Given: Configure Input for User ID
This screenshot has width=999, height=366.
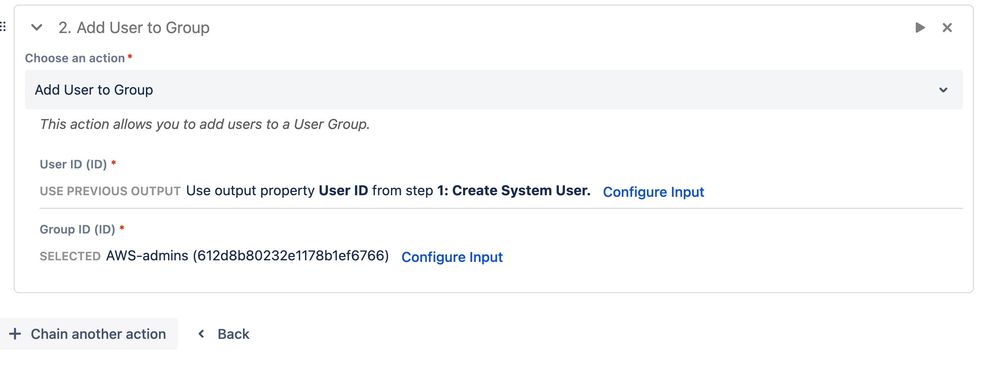Looking at the screenshot, I should click(653, 192).
